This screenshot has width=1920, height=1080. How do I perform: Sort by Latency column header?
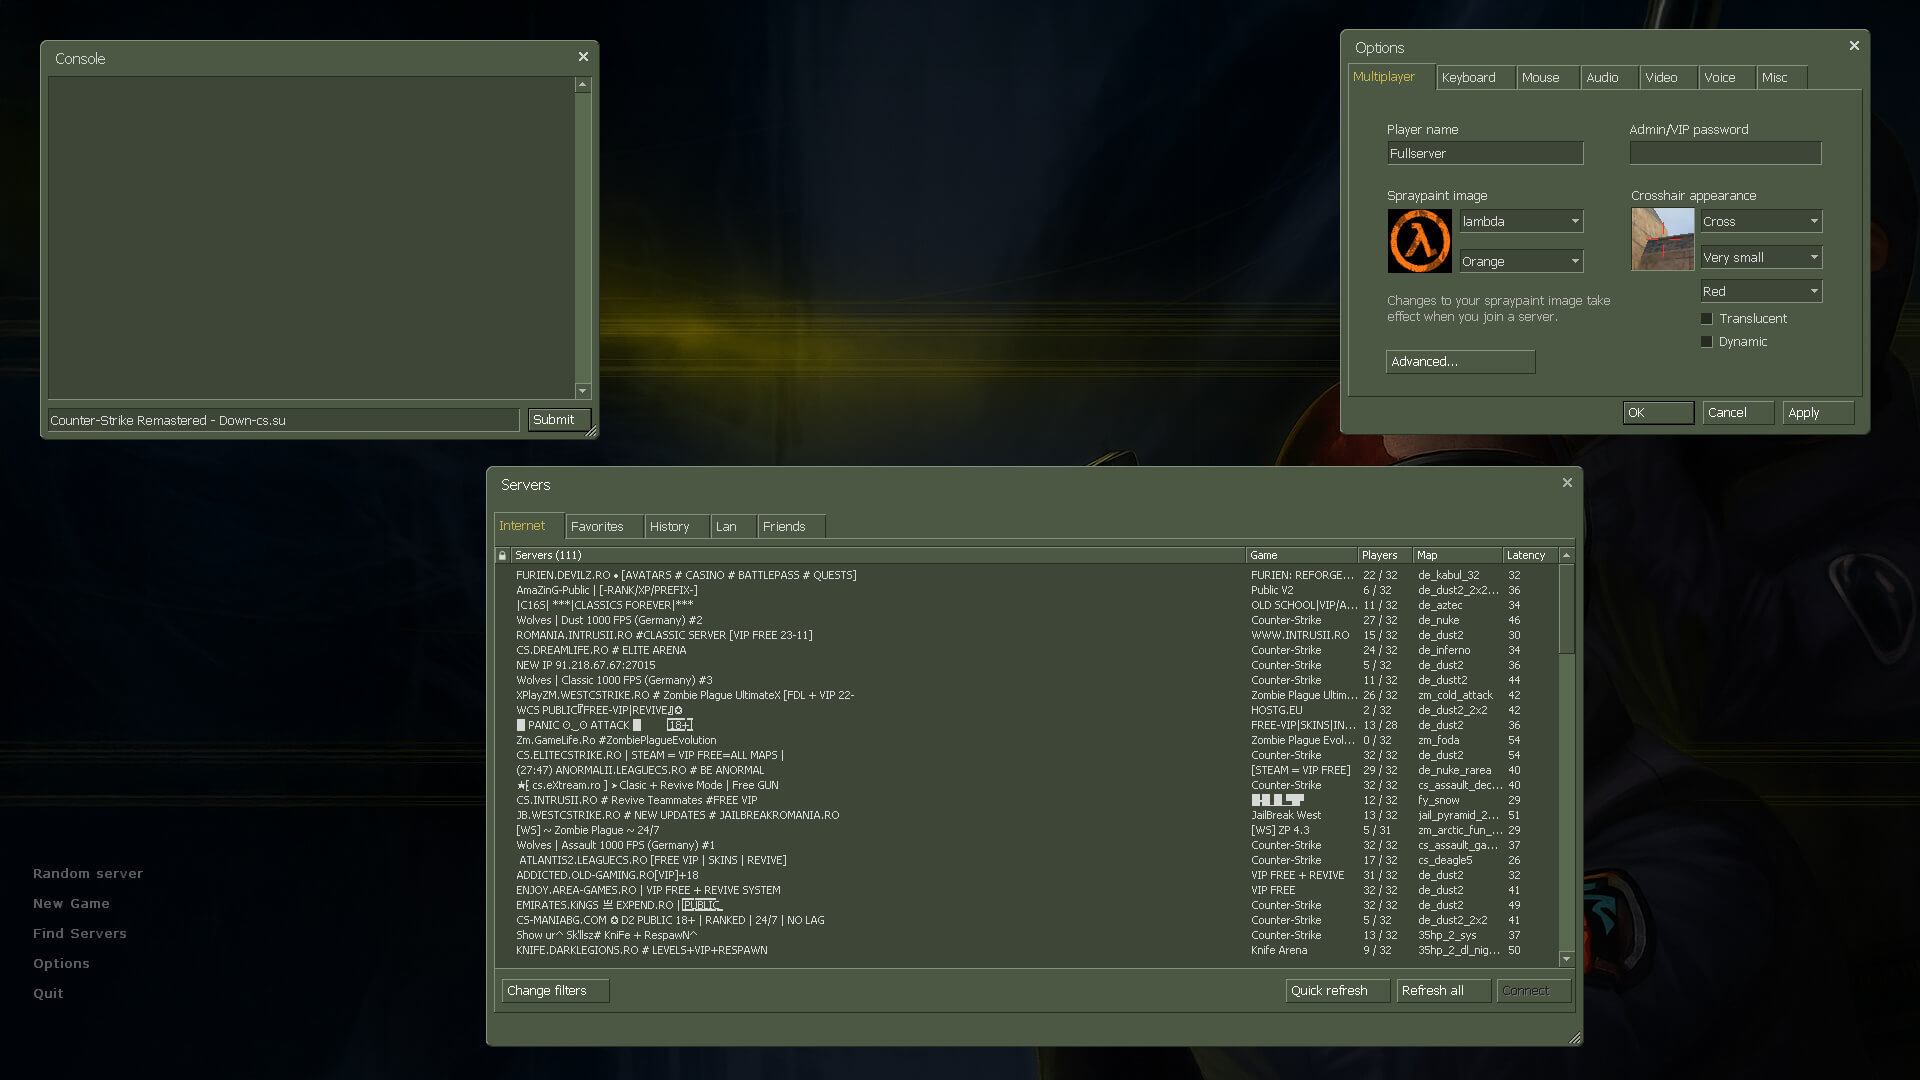[1530, 555]
